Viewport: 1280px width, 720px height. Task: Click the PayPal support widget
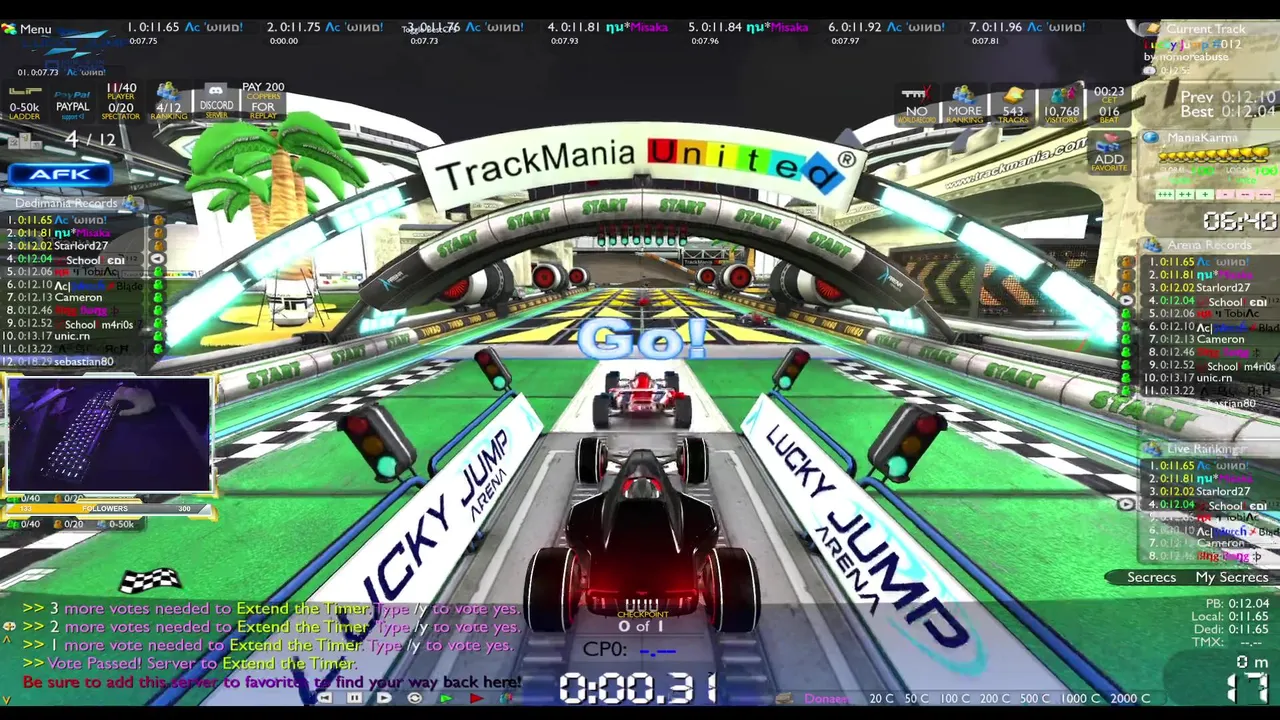pyautogui.click(x=72, y=101)
